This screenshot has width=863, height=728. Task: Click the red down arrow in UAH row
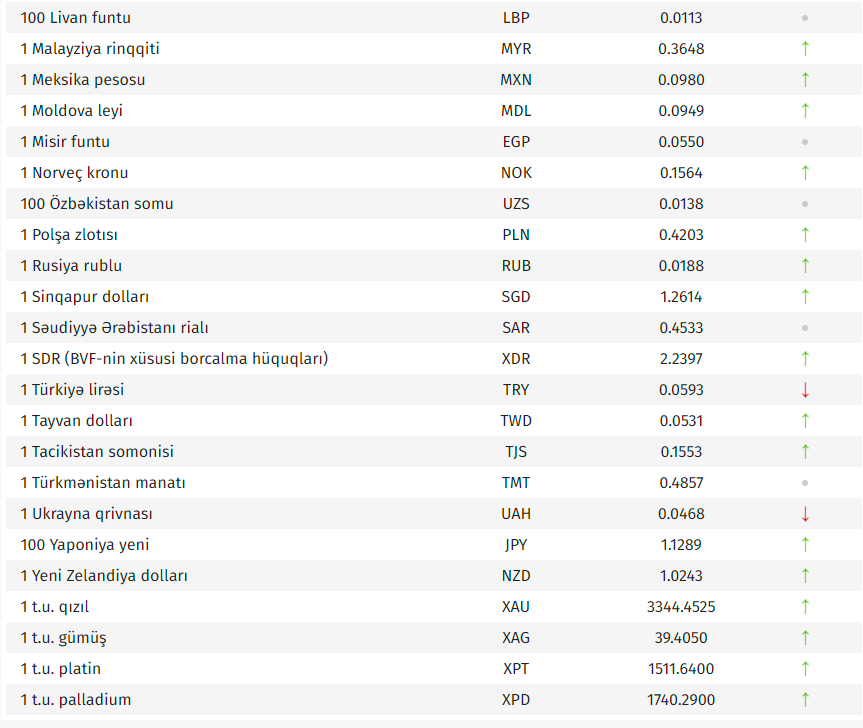click(805, 514)
